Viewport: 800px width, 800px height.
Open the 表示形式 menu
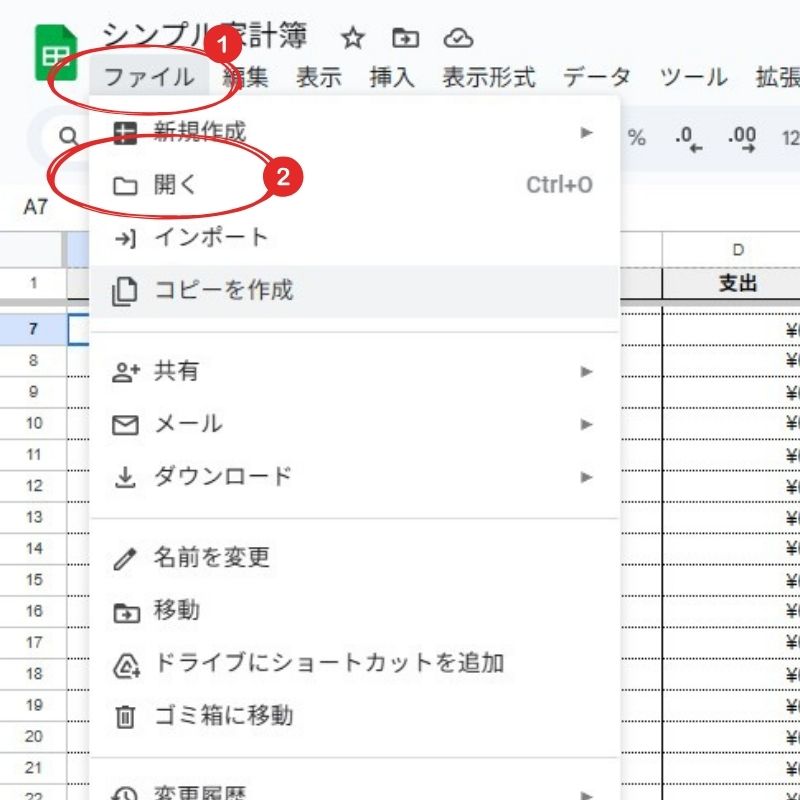(489, 78)
